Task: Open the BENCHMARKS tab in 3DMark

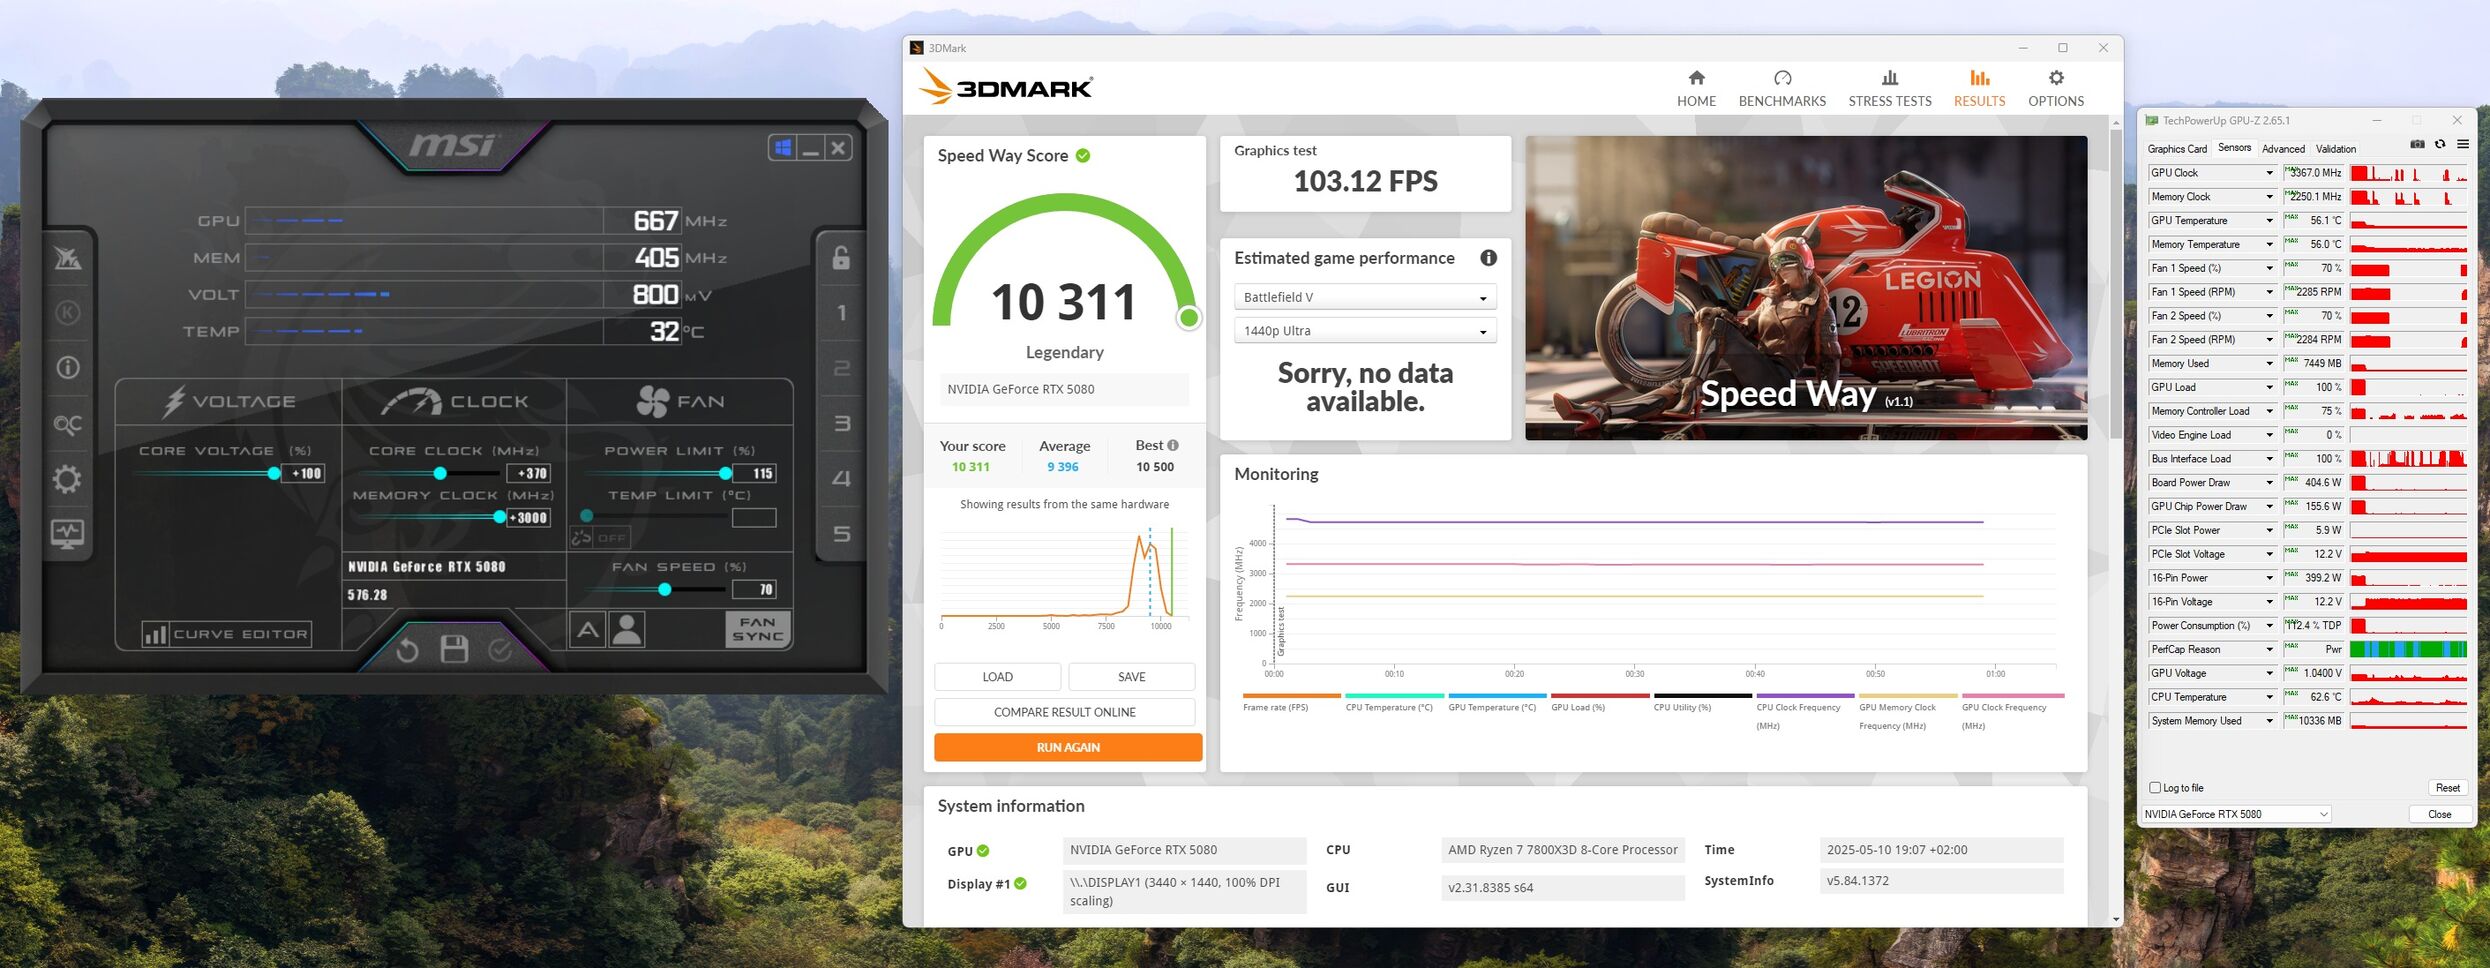Action: point(1782,89)
